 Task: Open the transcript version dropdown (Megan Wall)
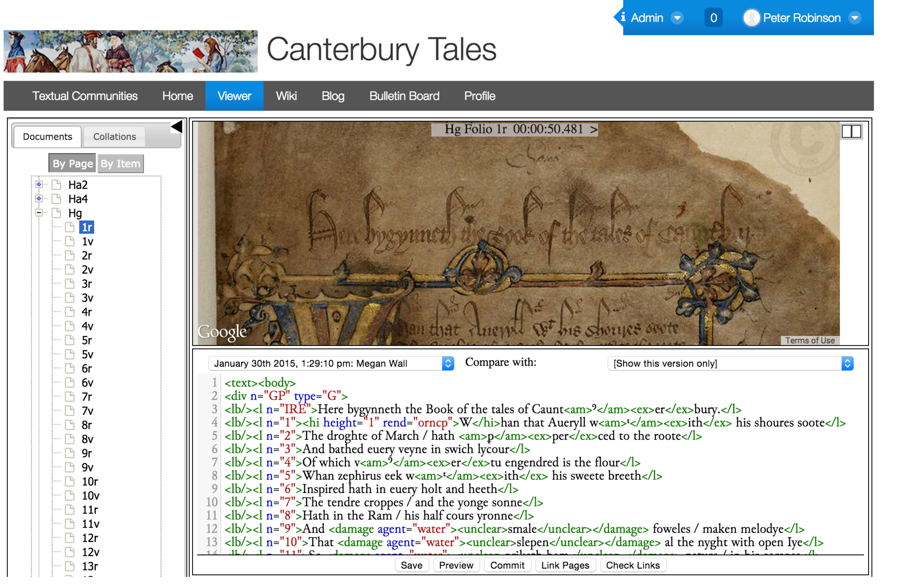[331, 363]
